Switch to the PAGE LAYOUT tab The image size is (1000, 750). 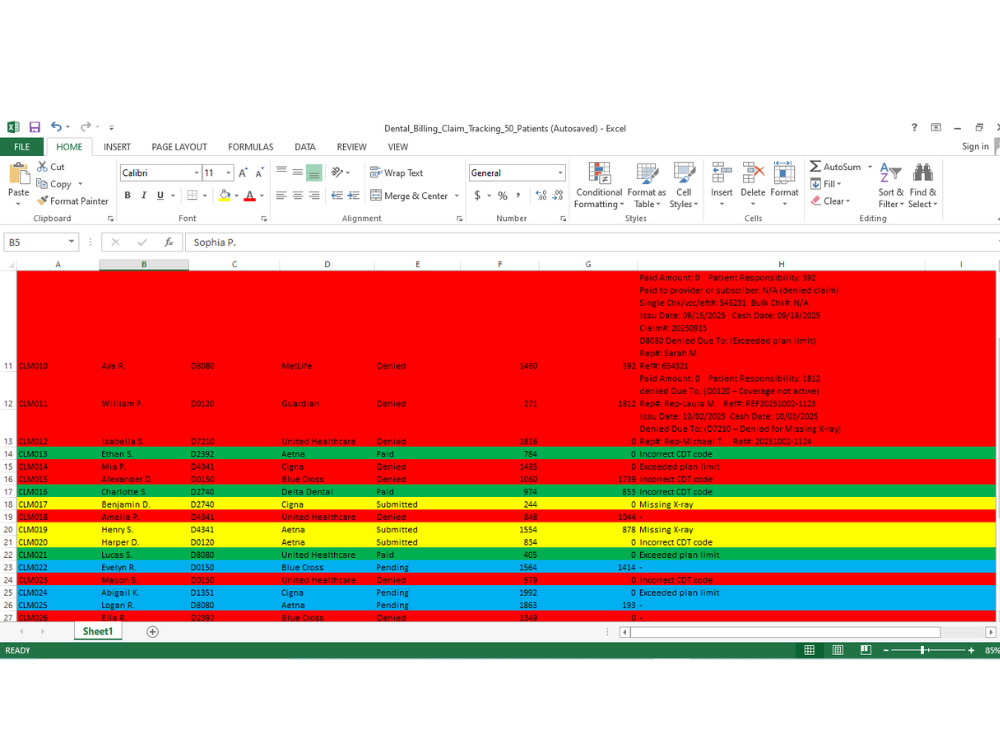pos(179,147)
